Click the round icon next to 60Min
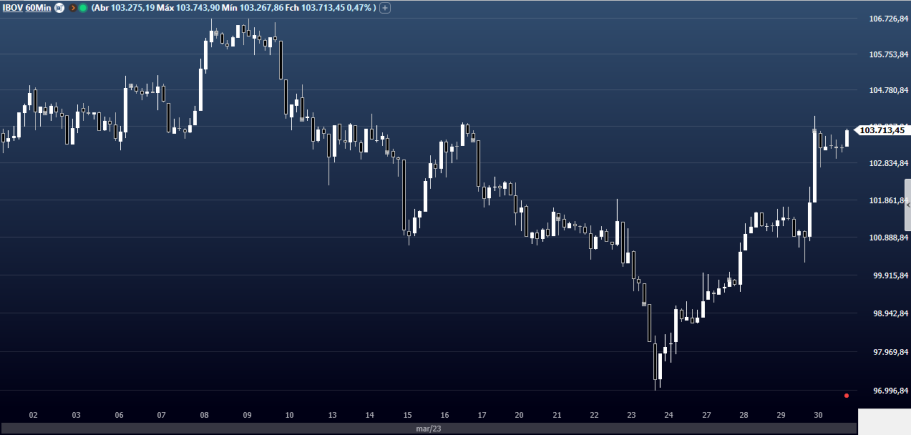The height and width of the screenshot is (435, 911). [58, 7]
